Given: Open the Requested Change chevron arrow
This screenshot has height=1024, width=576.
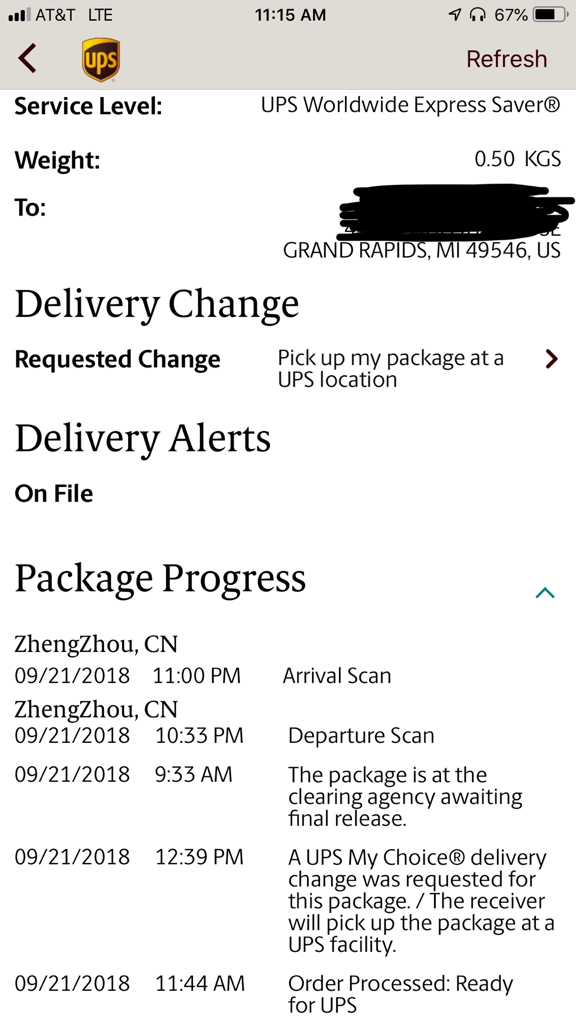Looking at the screenshot, I should click(x=552, y=359).
